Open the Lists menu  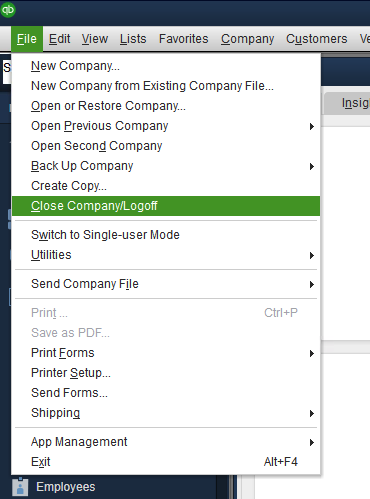pyautogui.click(x=133, y=39)
